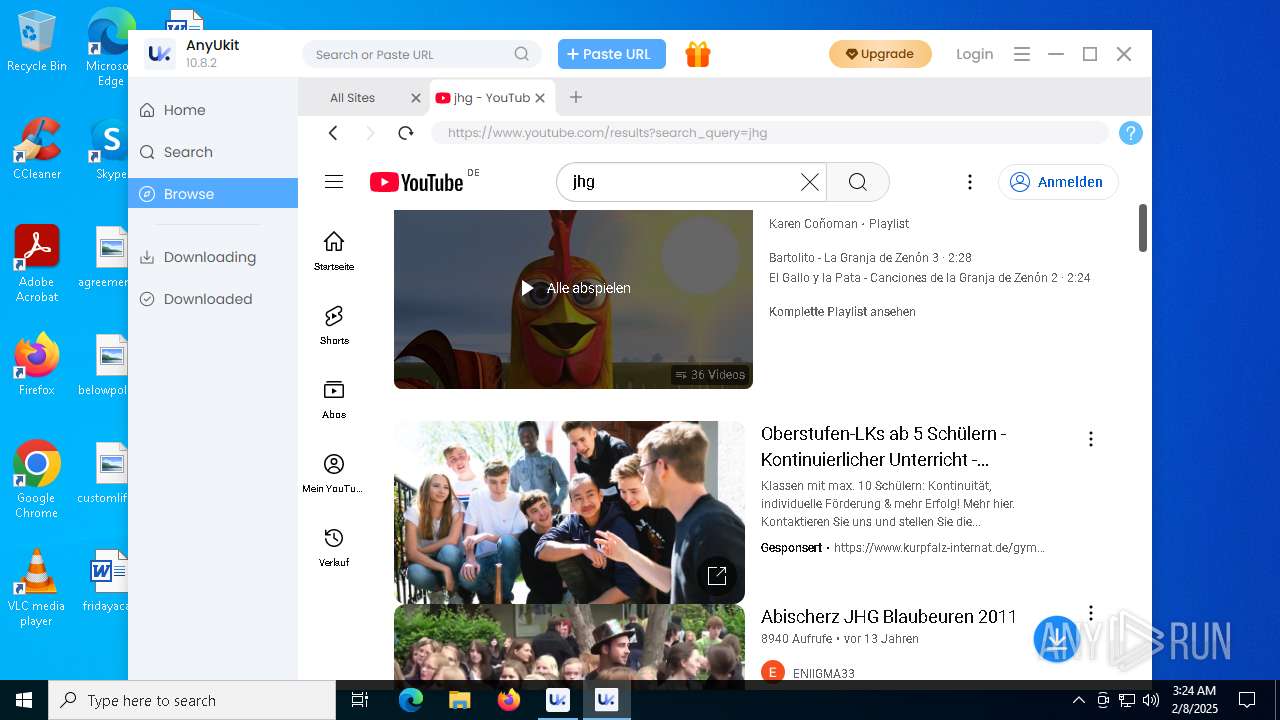The image size is (1280, 720).
Task: Open external link icon on ad thumbnail
Action: [x=717, y=575]
